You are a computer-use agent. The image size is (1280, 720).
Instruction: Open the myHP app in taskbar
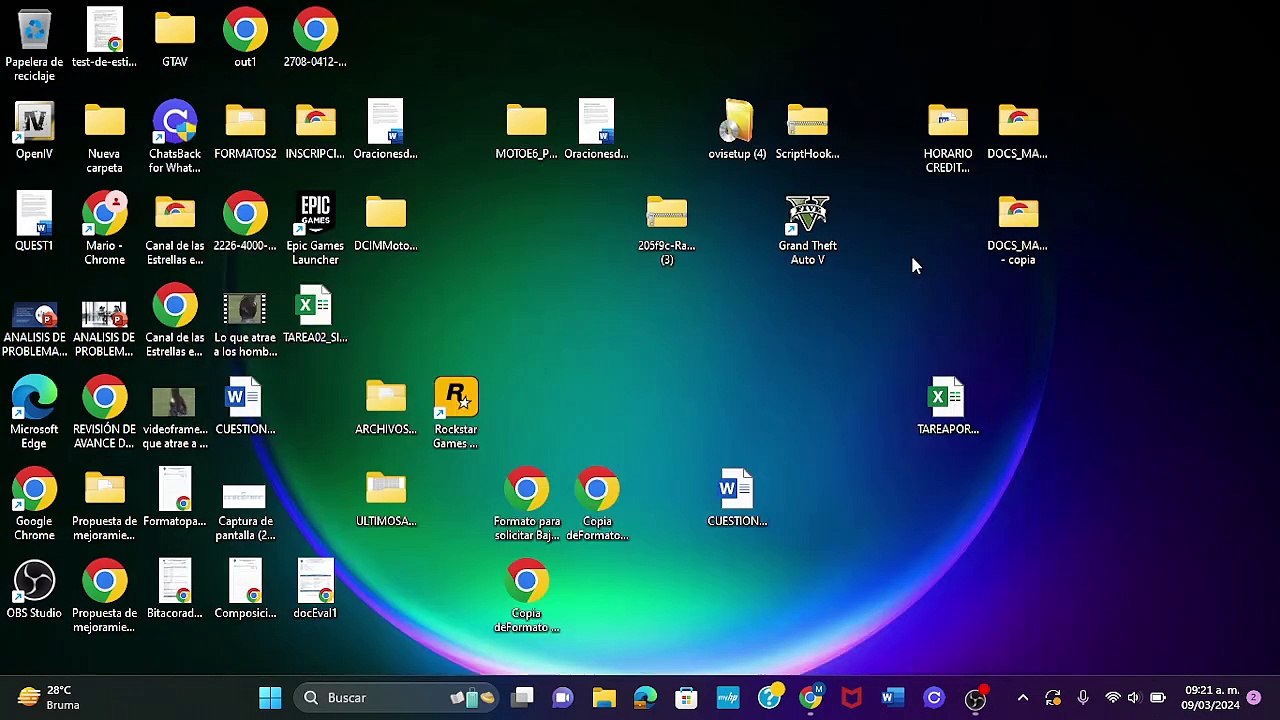pyautogui.click(x=728, y=698)
